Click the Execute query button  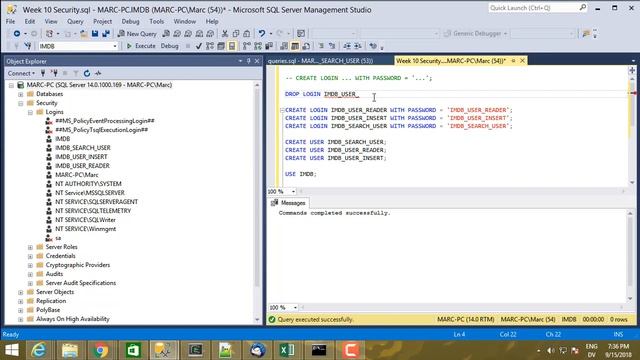coord(141,46)
